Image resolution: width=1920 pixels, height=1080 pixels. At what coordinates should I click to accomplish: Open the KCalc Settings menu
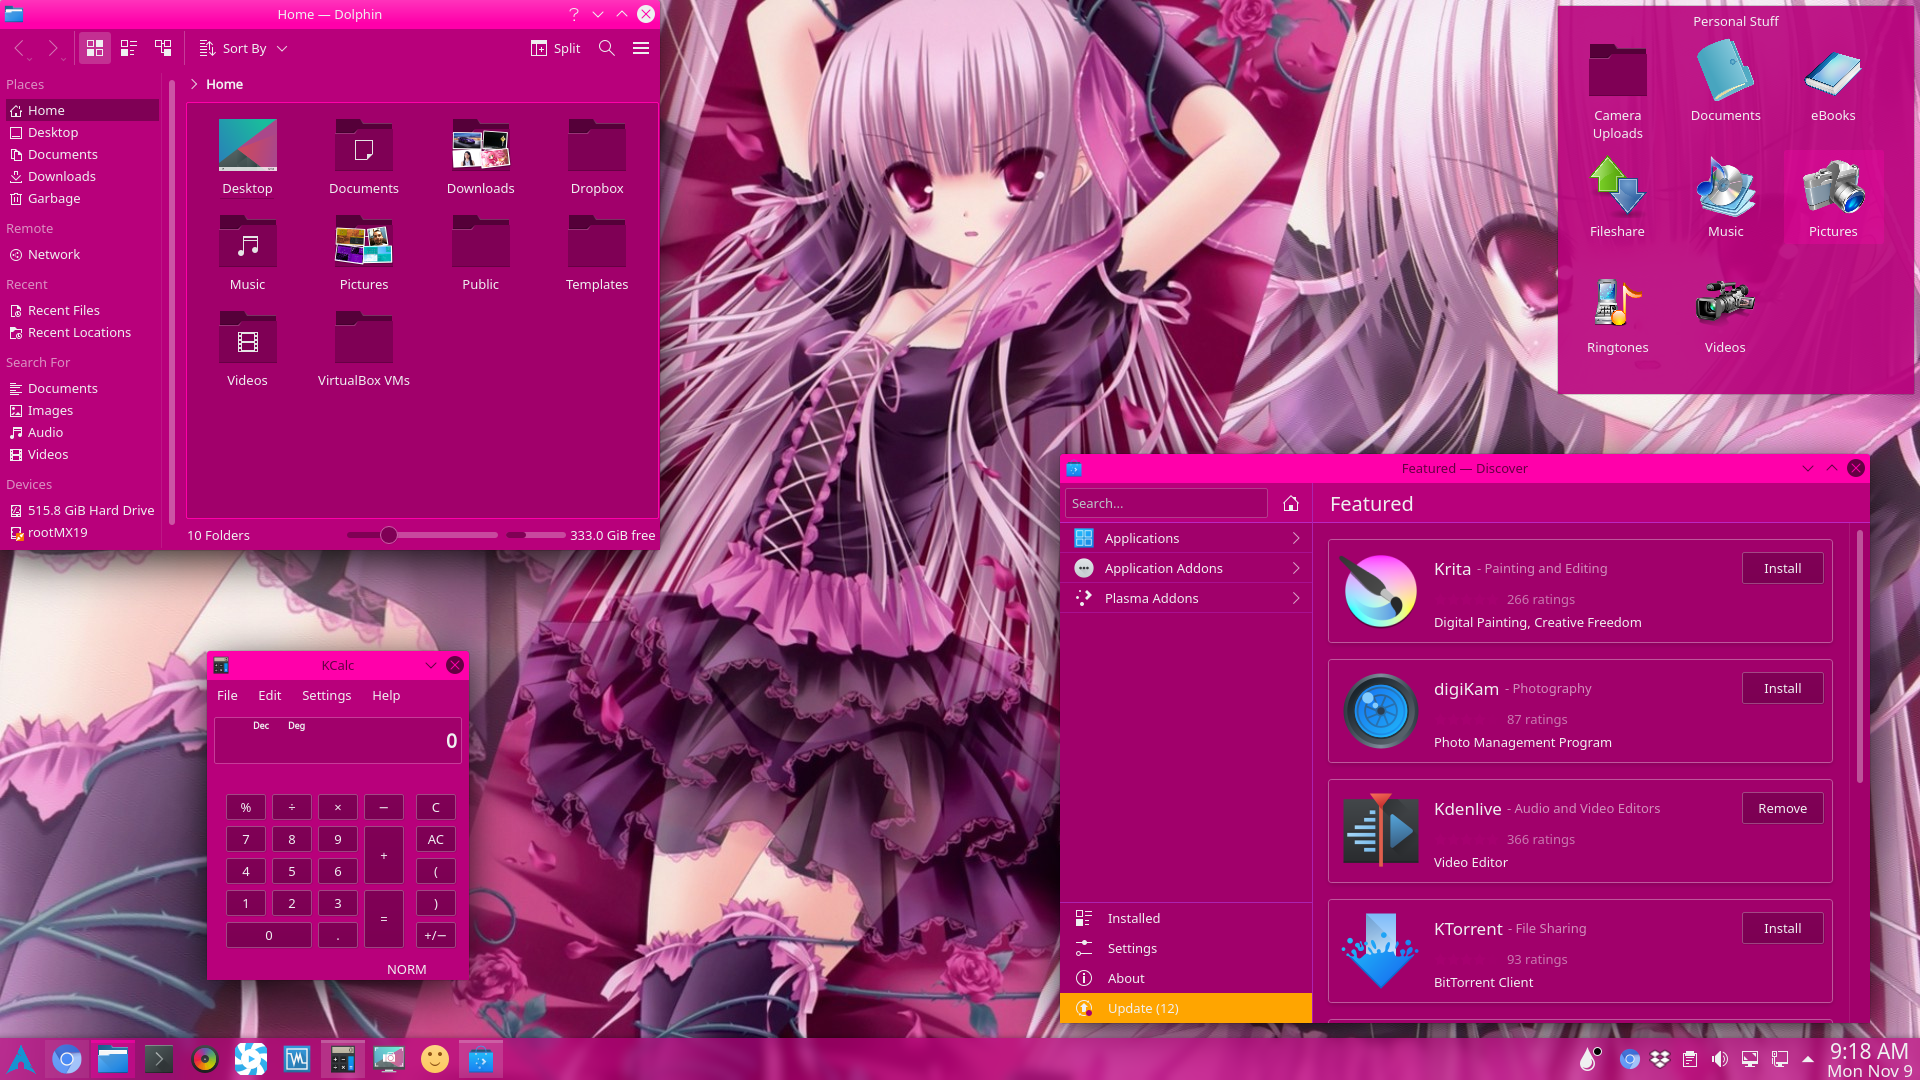click(x=326, y=695)
